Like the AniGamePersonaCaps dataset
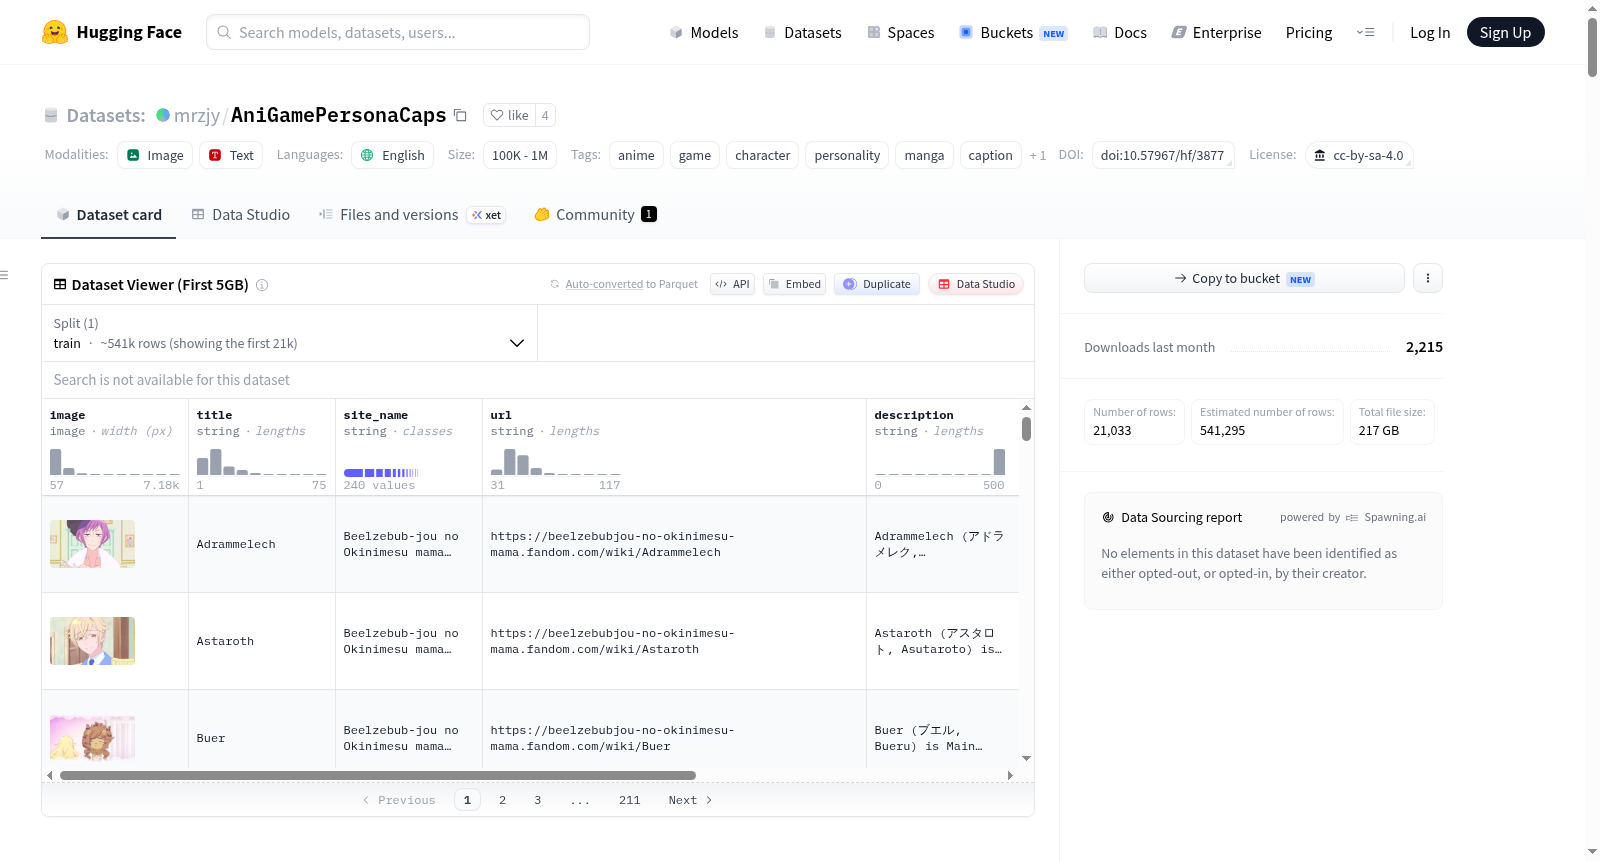Screen dimensions: 1600x861 click(509, 115)
